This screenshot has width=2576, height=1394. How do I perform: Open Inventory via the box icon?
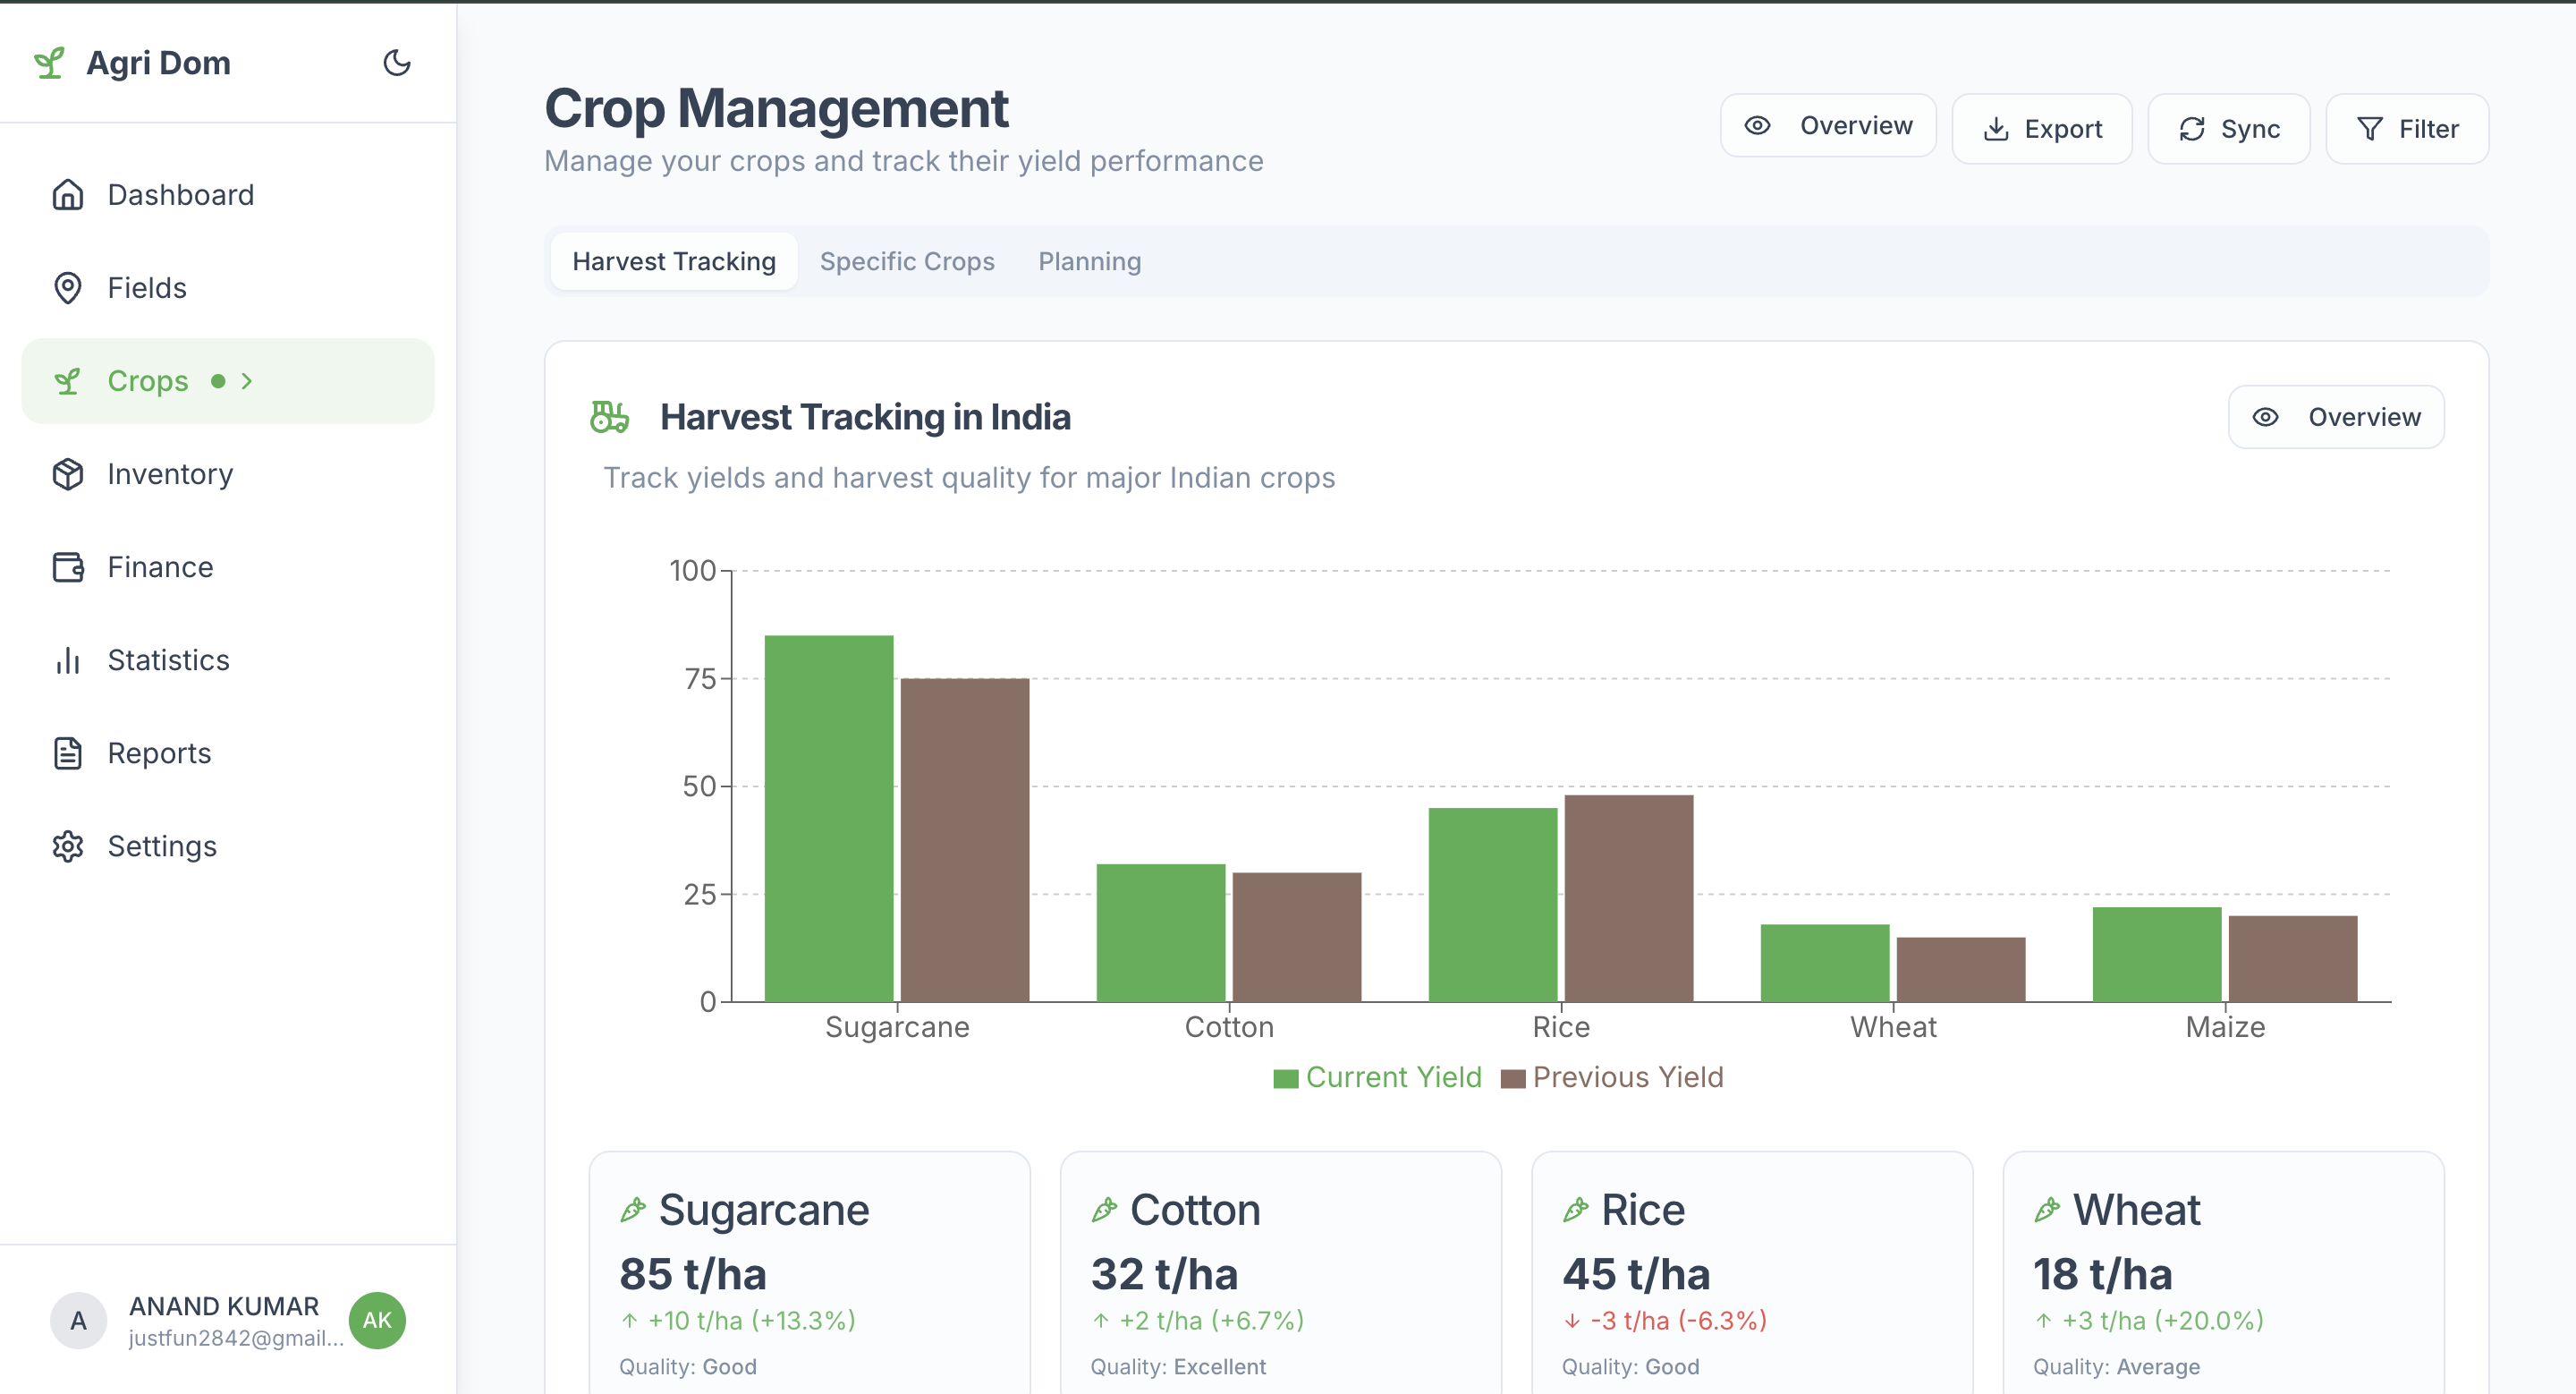pyautogui.click(x=68, y=474)
